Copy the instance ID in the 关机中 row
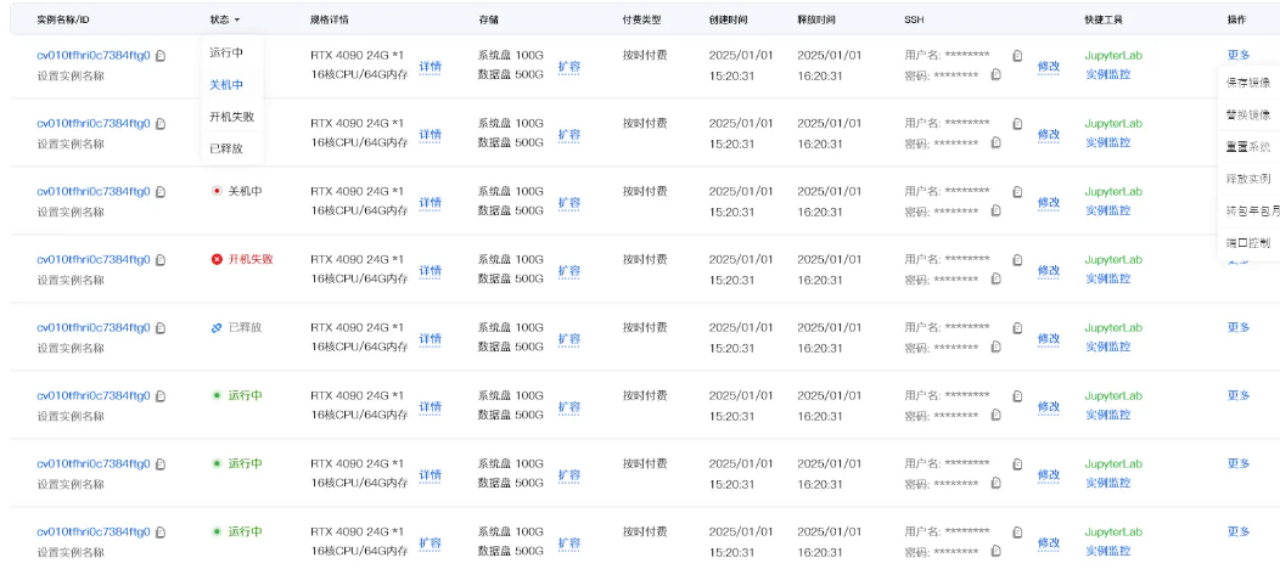 pyautogui.click(x=160, y=192)
